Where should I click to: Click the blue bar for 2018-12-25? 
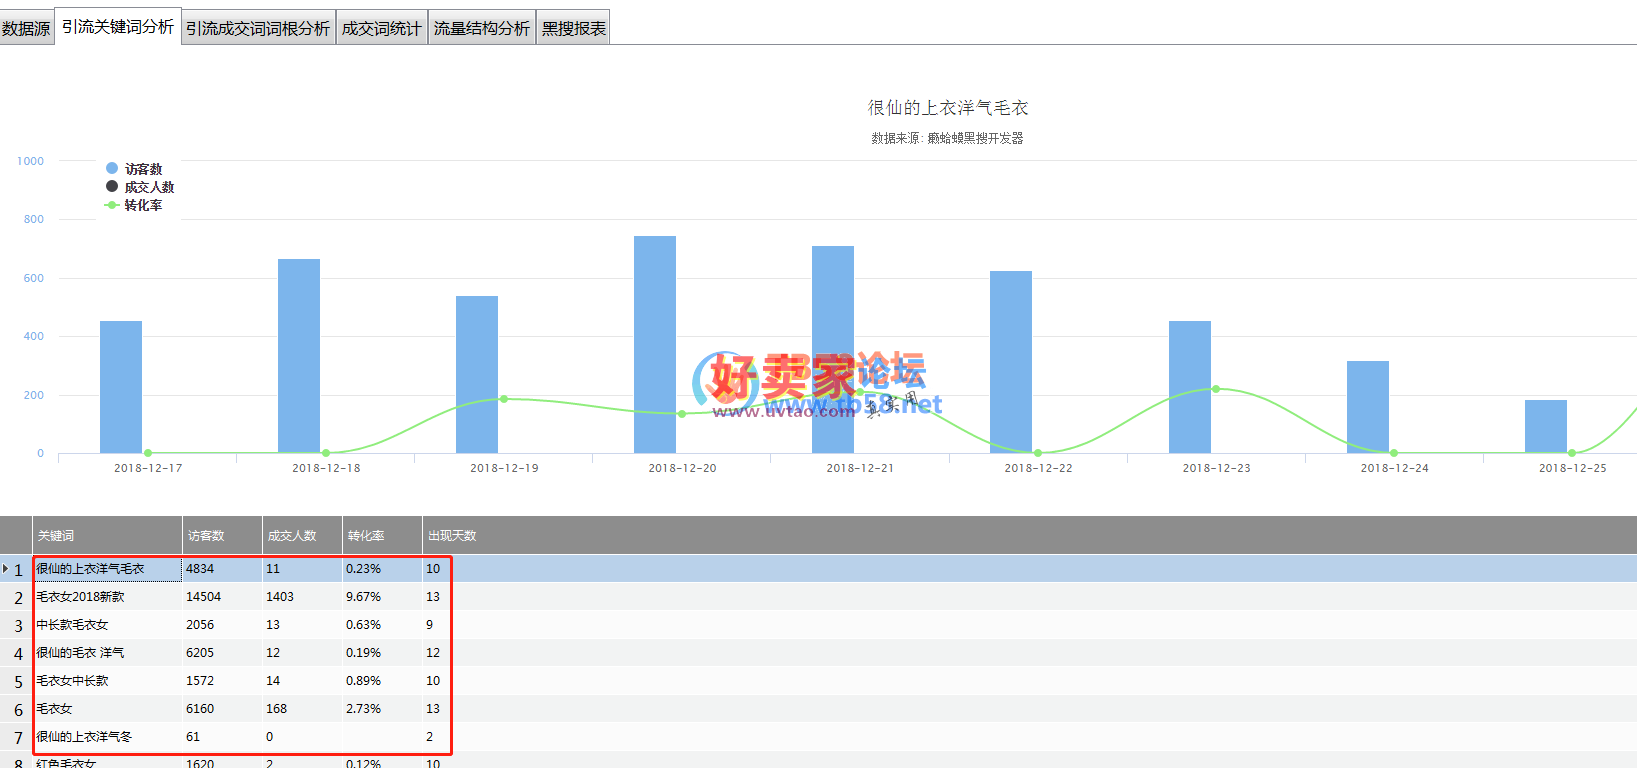click(x=1545, y=427)
